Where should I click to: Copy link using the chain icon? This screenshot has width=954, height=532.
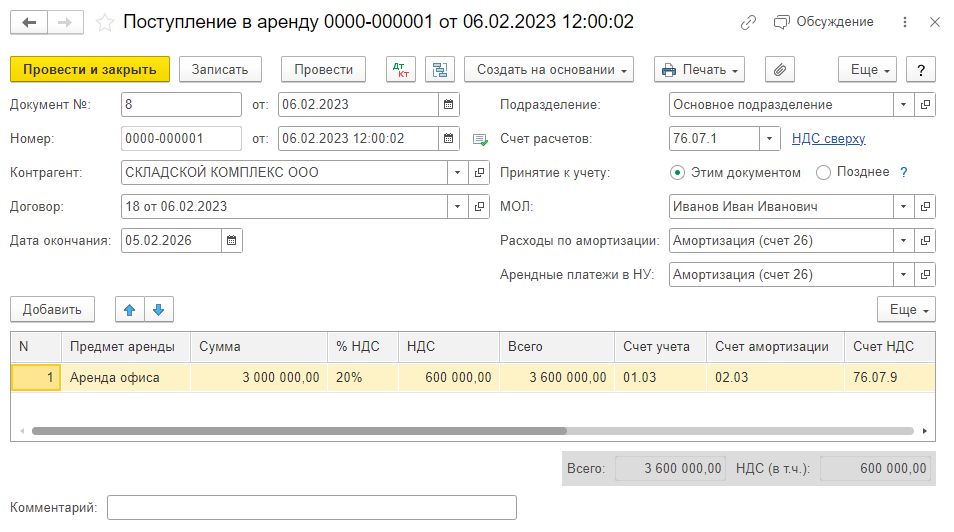748,22
